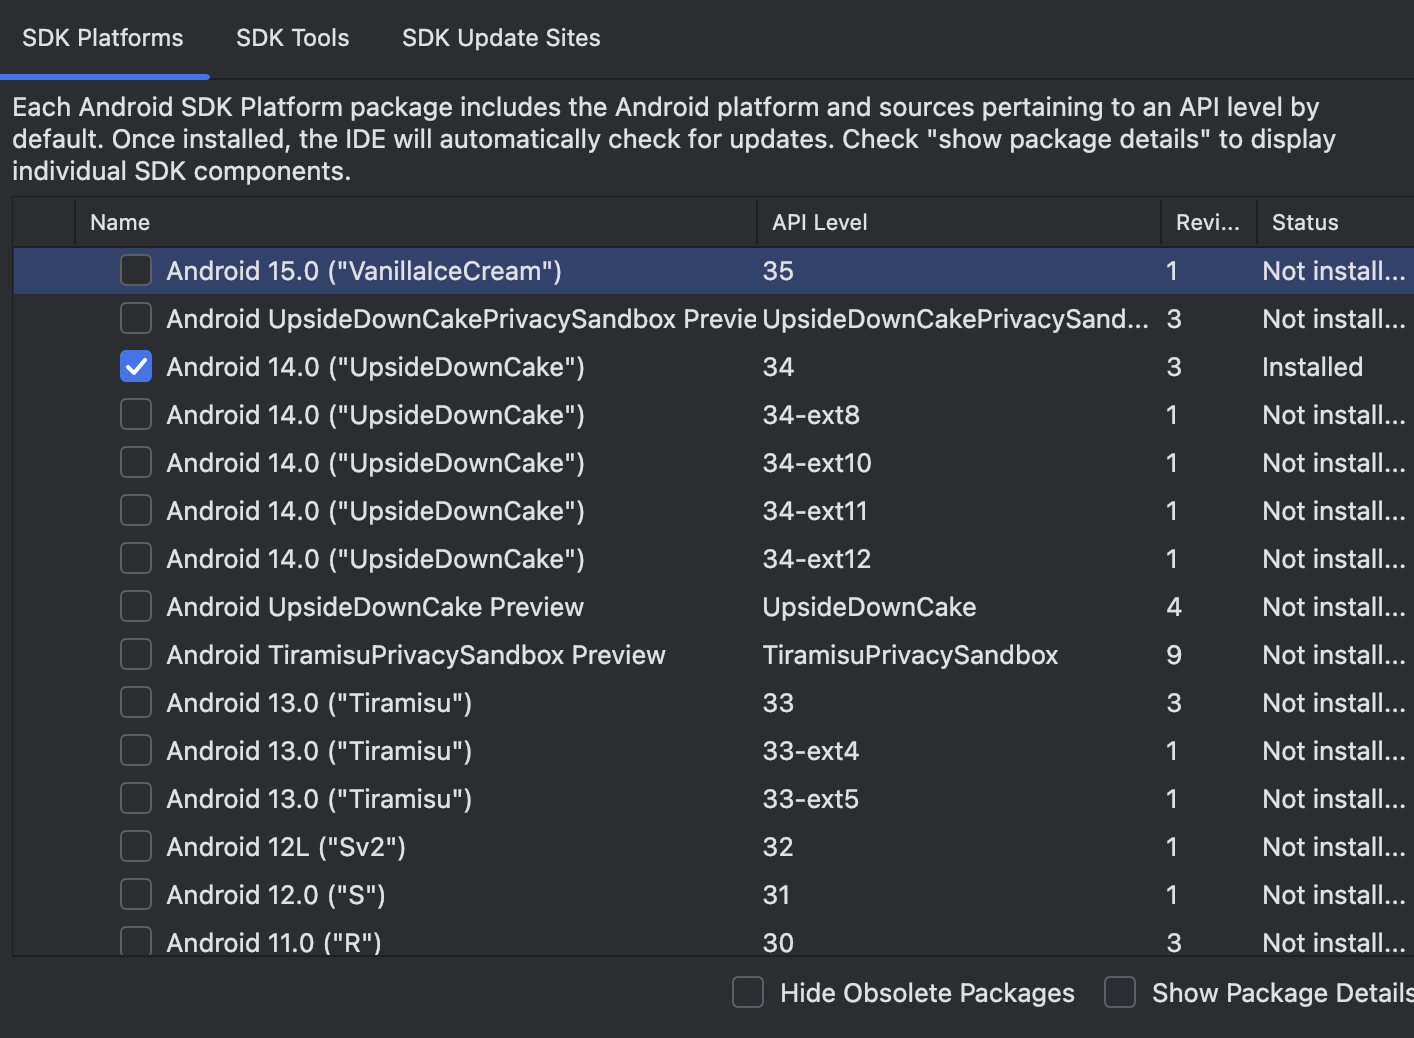1414x1038 pixels.
Task: Switch to the SDK Platforms tab
Action: coord(103,38)
